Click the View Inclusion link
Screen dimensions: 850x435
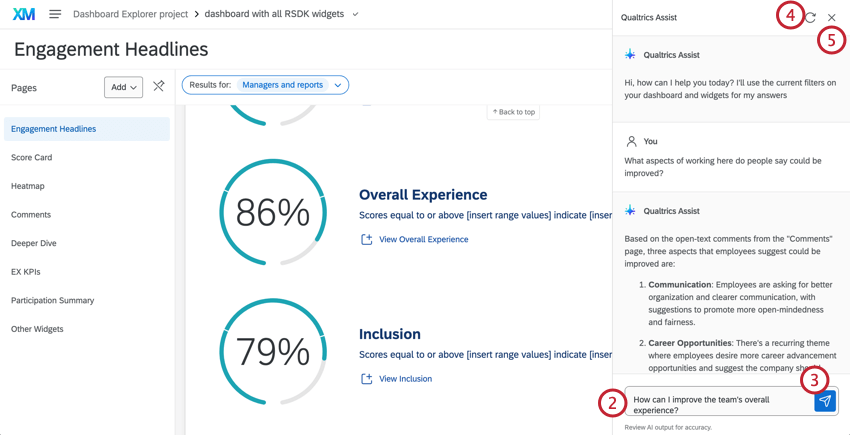[405, 379]
